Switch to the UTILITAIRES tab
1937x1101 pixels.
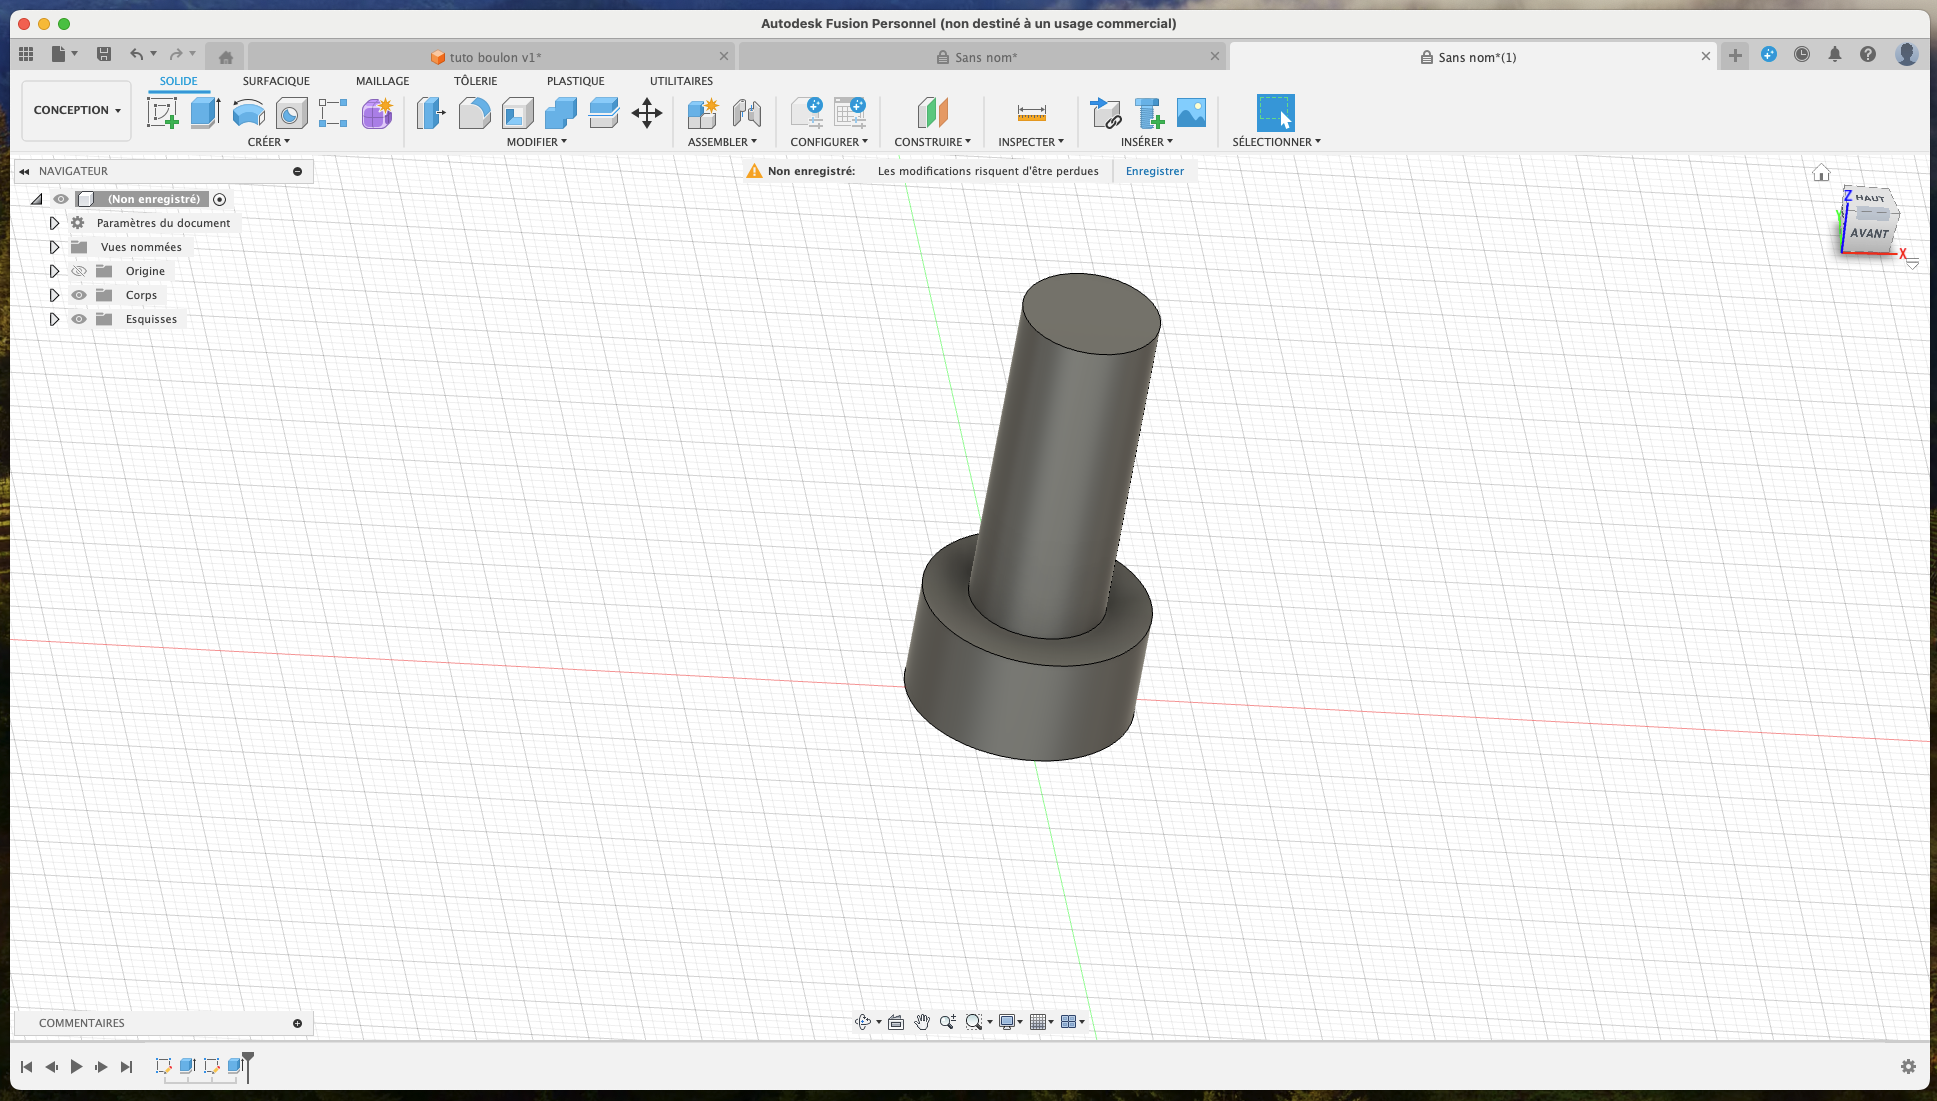pyautogui.click(x=681, y=81)
